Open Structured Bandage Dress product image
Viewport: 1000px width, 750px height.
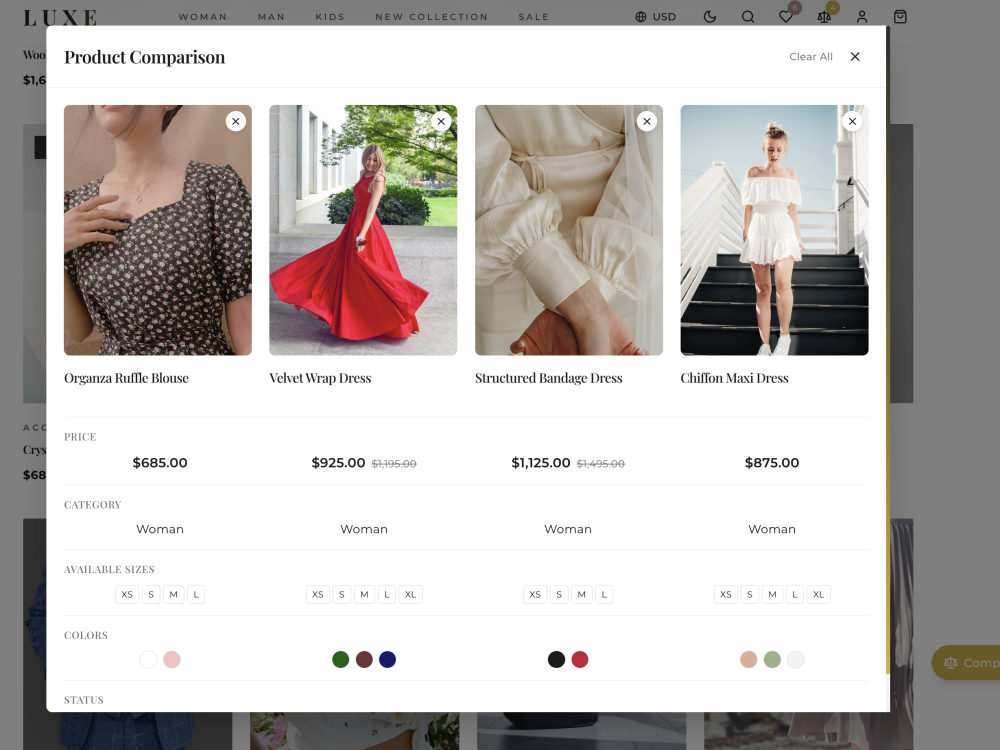(x=569, y=230)
